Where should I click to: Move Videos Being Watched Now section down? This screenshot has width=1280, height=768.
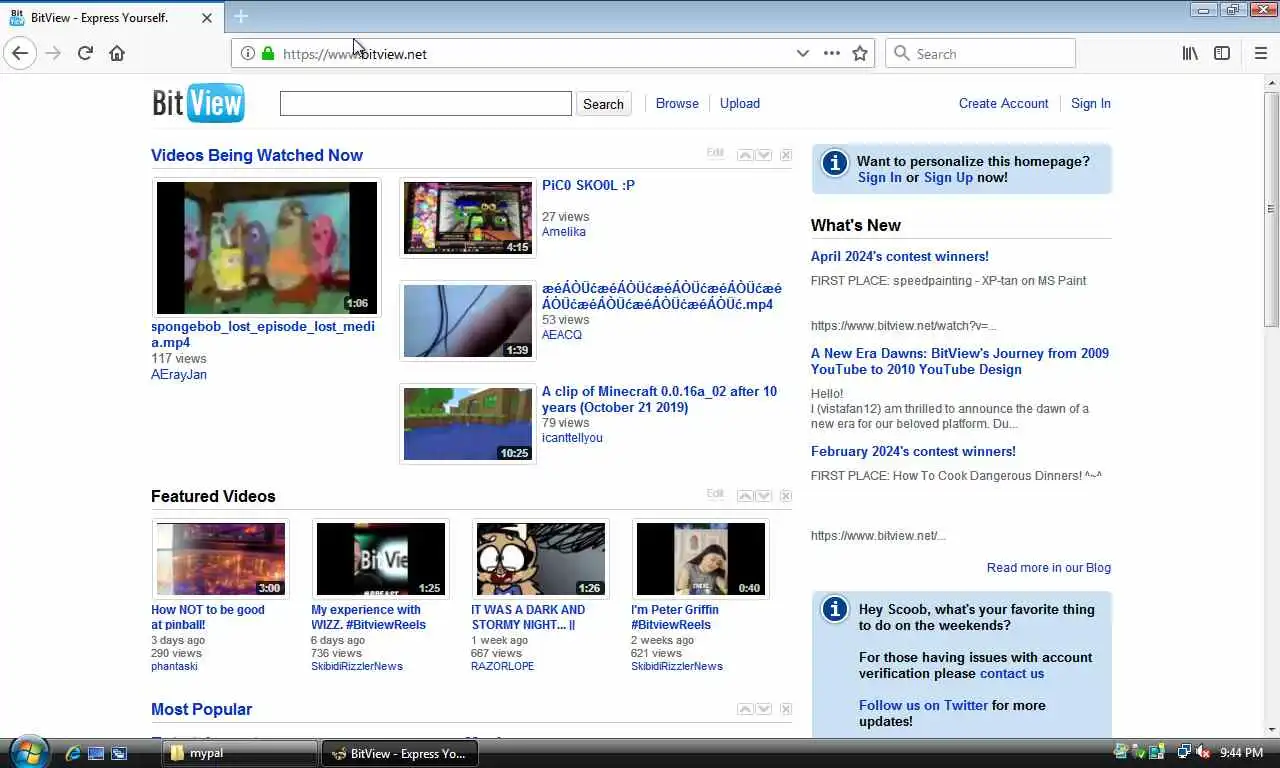(x=764, y=155)
